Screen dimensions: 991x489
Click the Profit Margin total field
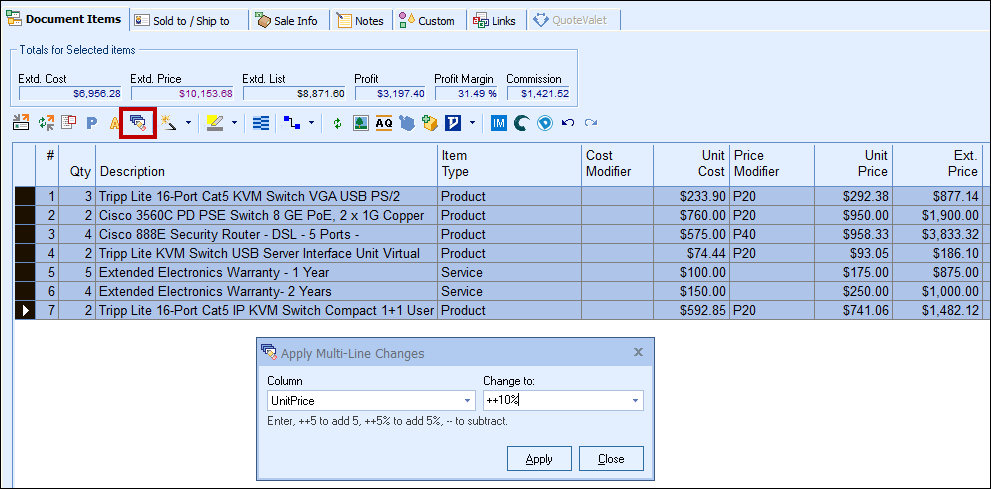467,94
